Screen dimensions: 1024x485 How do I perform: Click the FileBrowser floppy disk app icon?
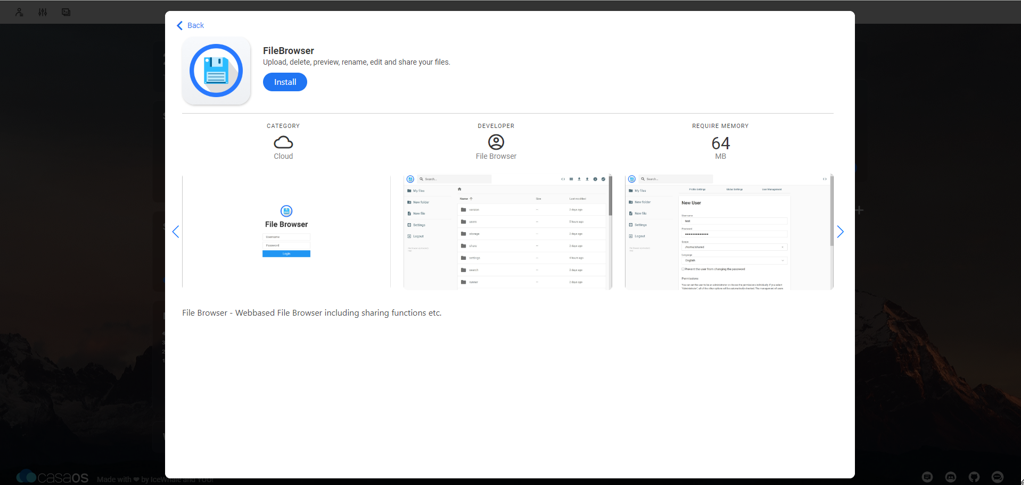[x=216, y=70]
